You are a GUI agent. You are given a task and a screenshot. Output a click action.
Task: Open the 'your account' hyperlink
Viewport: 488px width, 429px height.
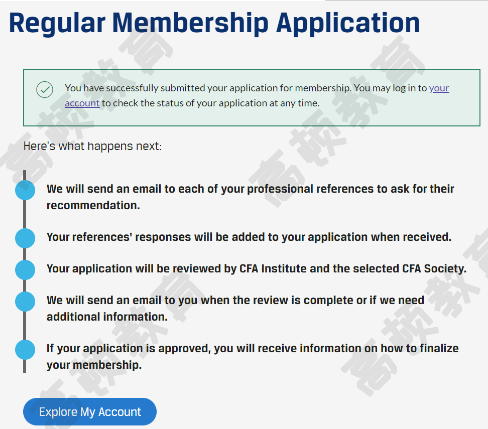(439, 88)
